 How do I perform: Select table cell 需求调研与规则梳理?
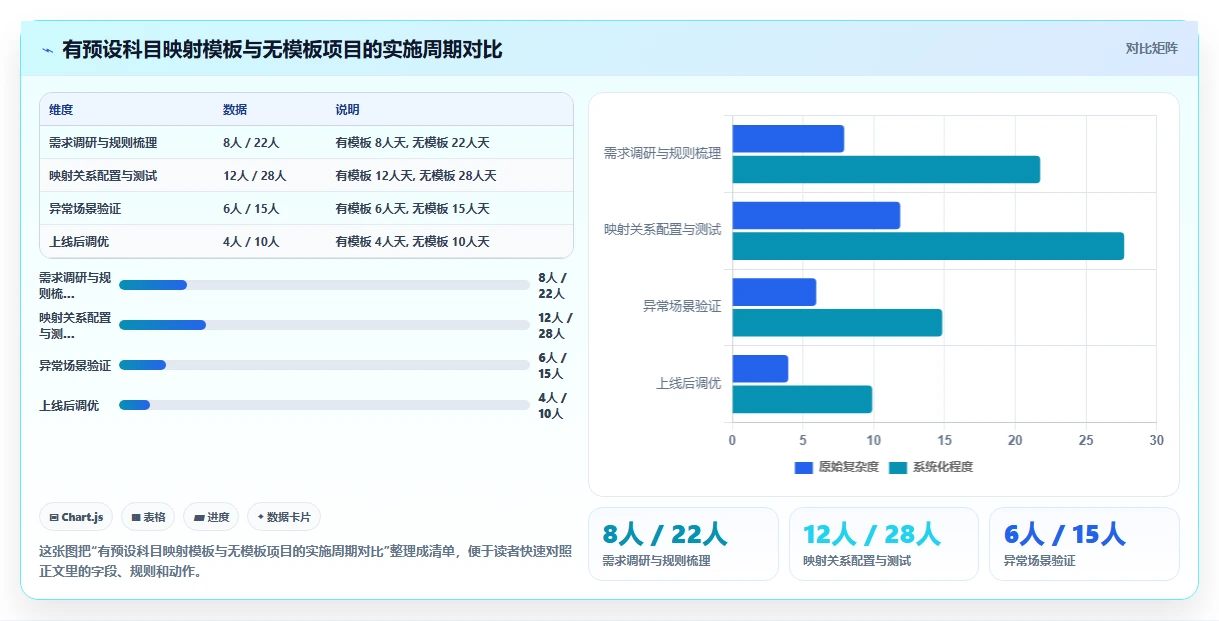coord(103,143)
